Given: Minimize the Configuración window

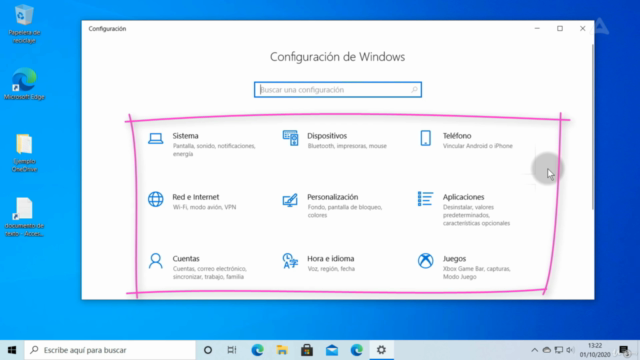Looking at the screenshot, I should point(537,29).
